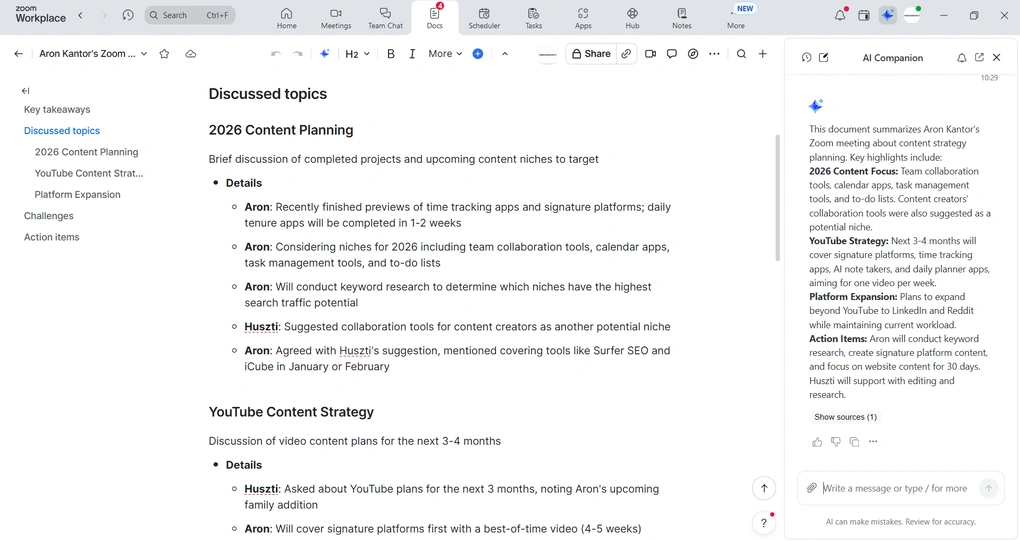This screenshot has width=1020, height=541.
Task: Jump to Challenges in the outline
Action: point(49,216)
